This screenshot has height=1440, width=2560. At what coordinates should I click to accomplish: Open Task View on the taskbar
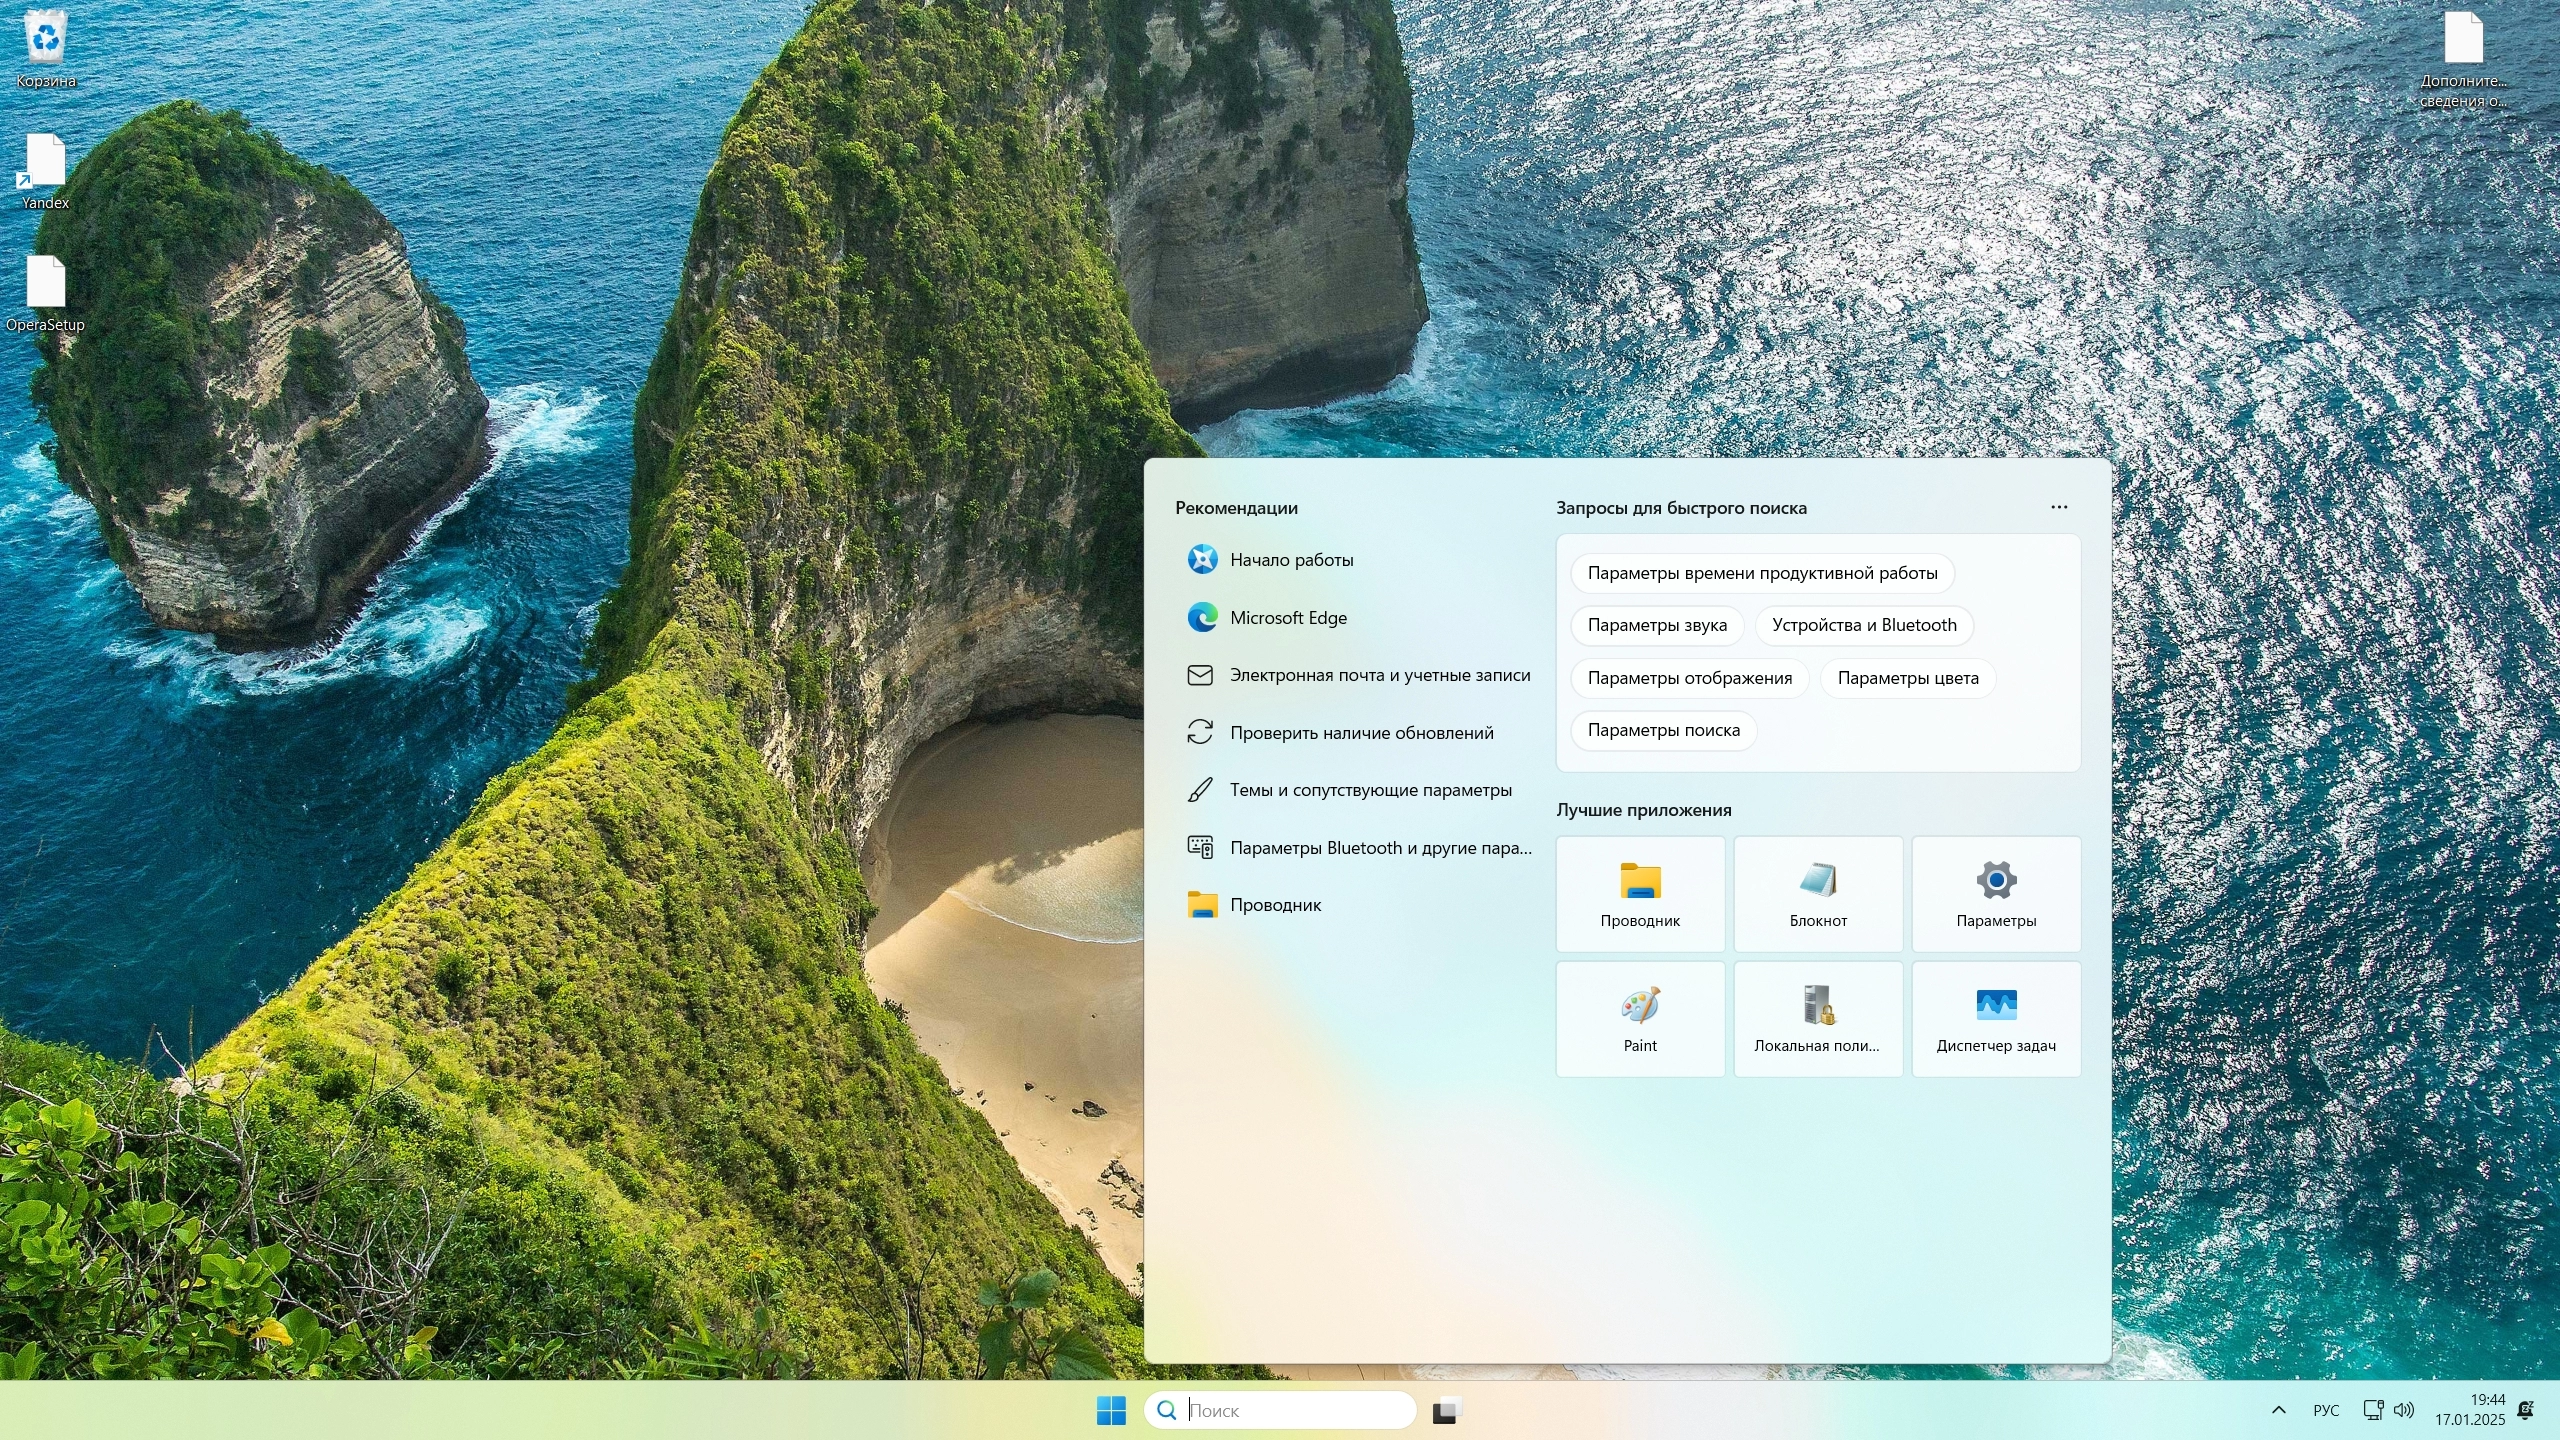pos(1446,1410)
